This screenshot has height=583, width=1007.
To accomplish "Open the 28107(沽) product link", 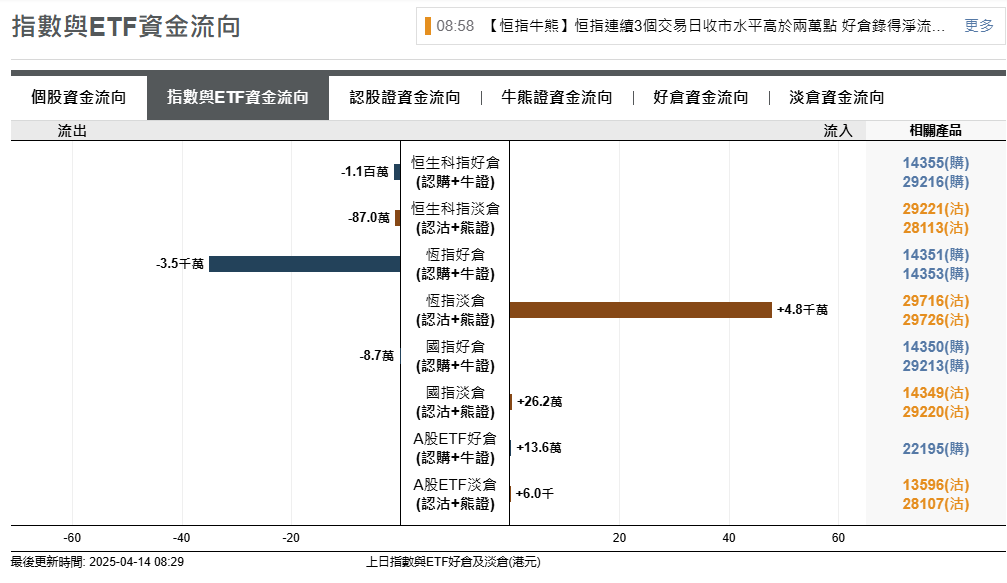I will tap(935, 504).
